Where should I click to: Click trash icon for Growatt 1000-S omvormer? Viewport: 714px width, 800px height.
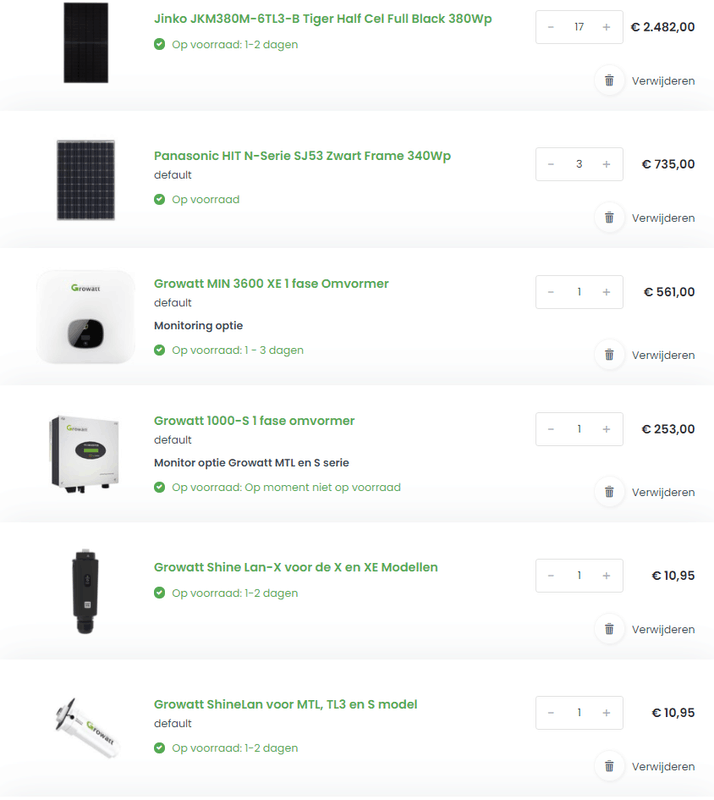coord(609,492)
